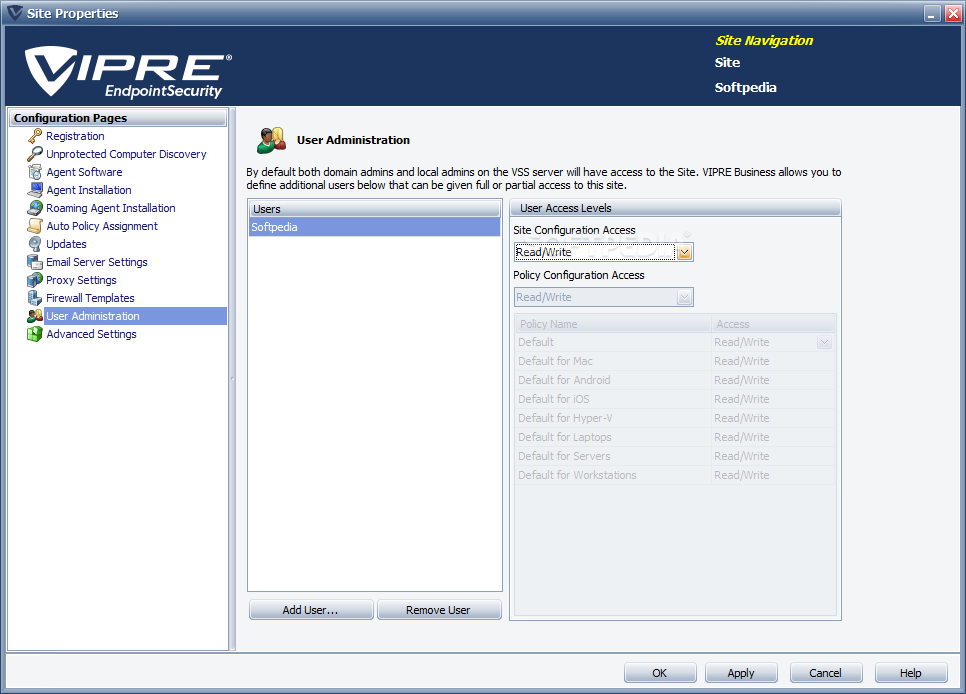Click the Unprotected Computer Discovery magnifier icon

point(35,154)
